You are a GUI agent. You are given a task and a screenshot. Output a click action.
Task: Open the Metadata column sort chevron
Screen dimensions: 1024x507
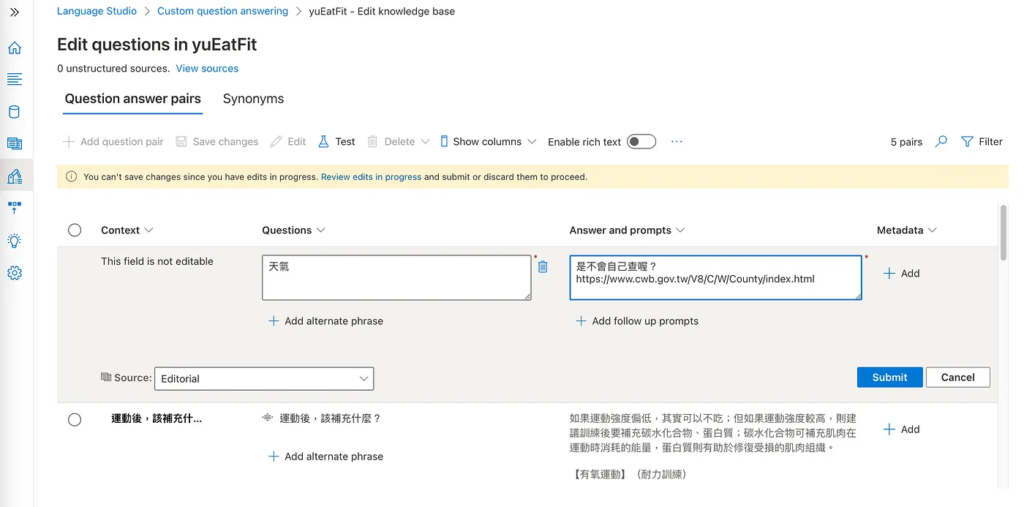click(933, 230)
